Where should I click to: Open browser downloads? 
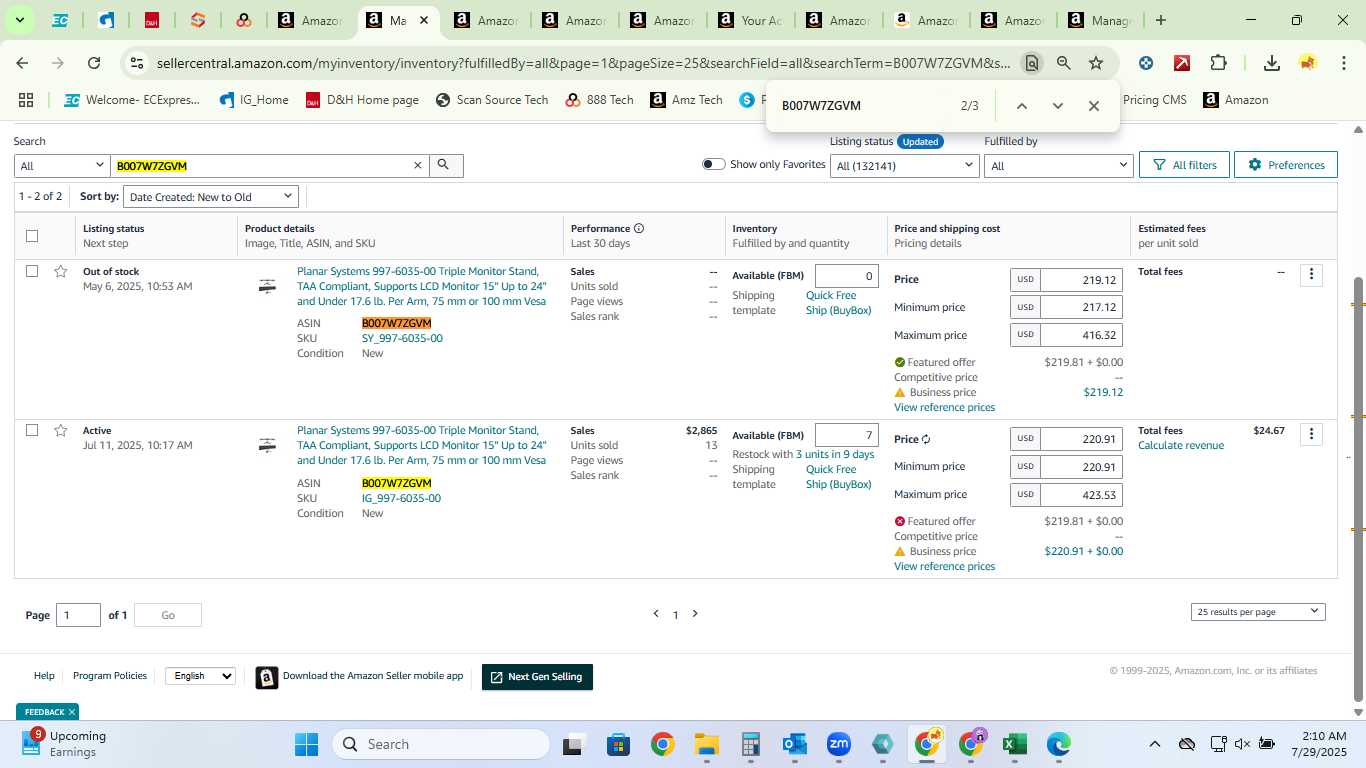(x=1271, y=63)
